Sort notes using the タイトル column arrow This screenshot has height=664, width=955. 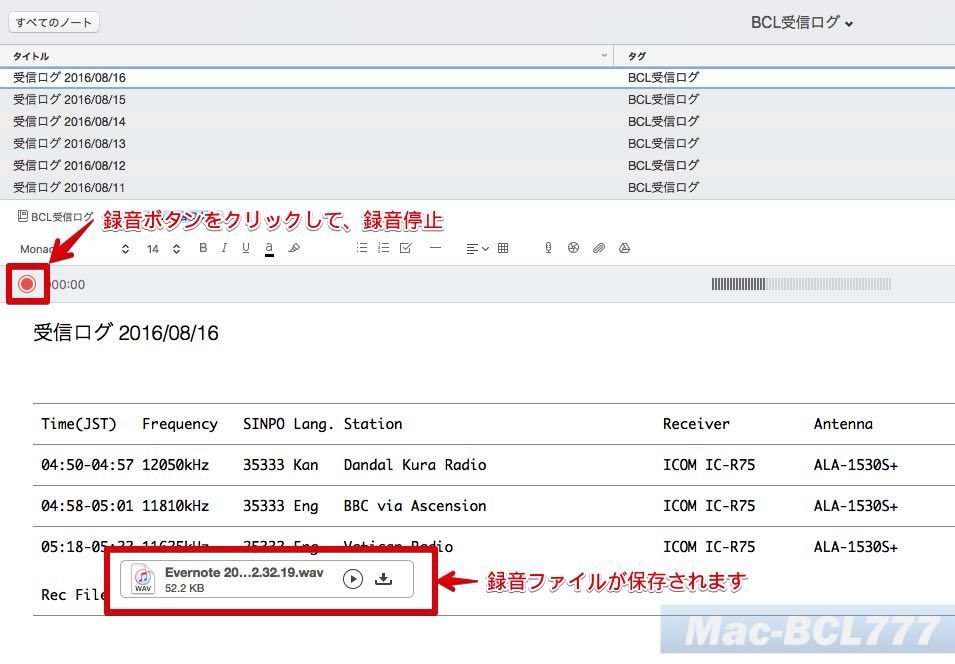[x=603, y=56]
